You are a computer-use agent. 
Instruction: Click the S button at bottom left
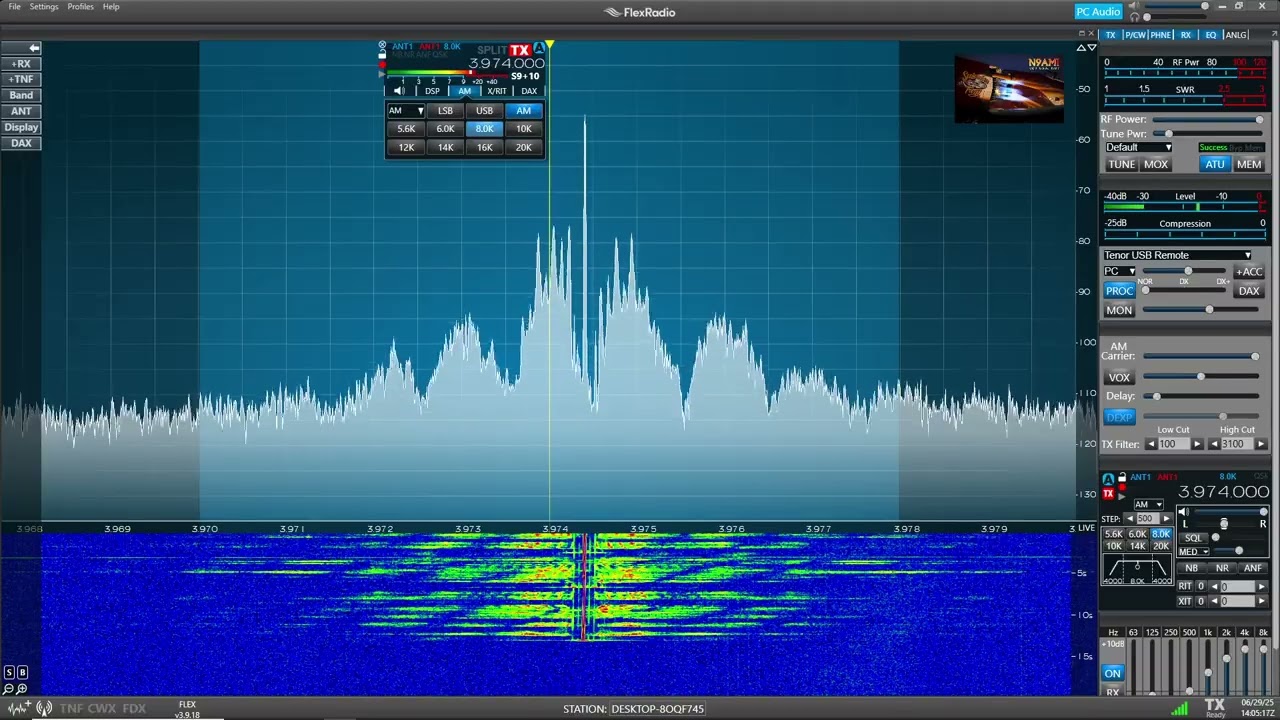click(x=9, y=673)
